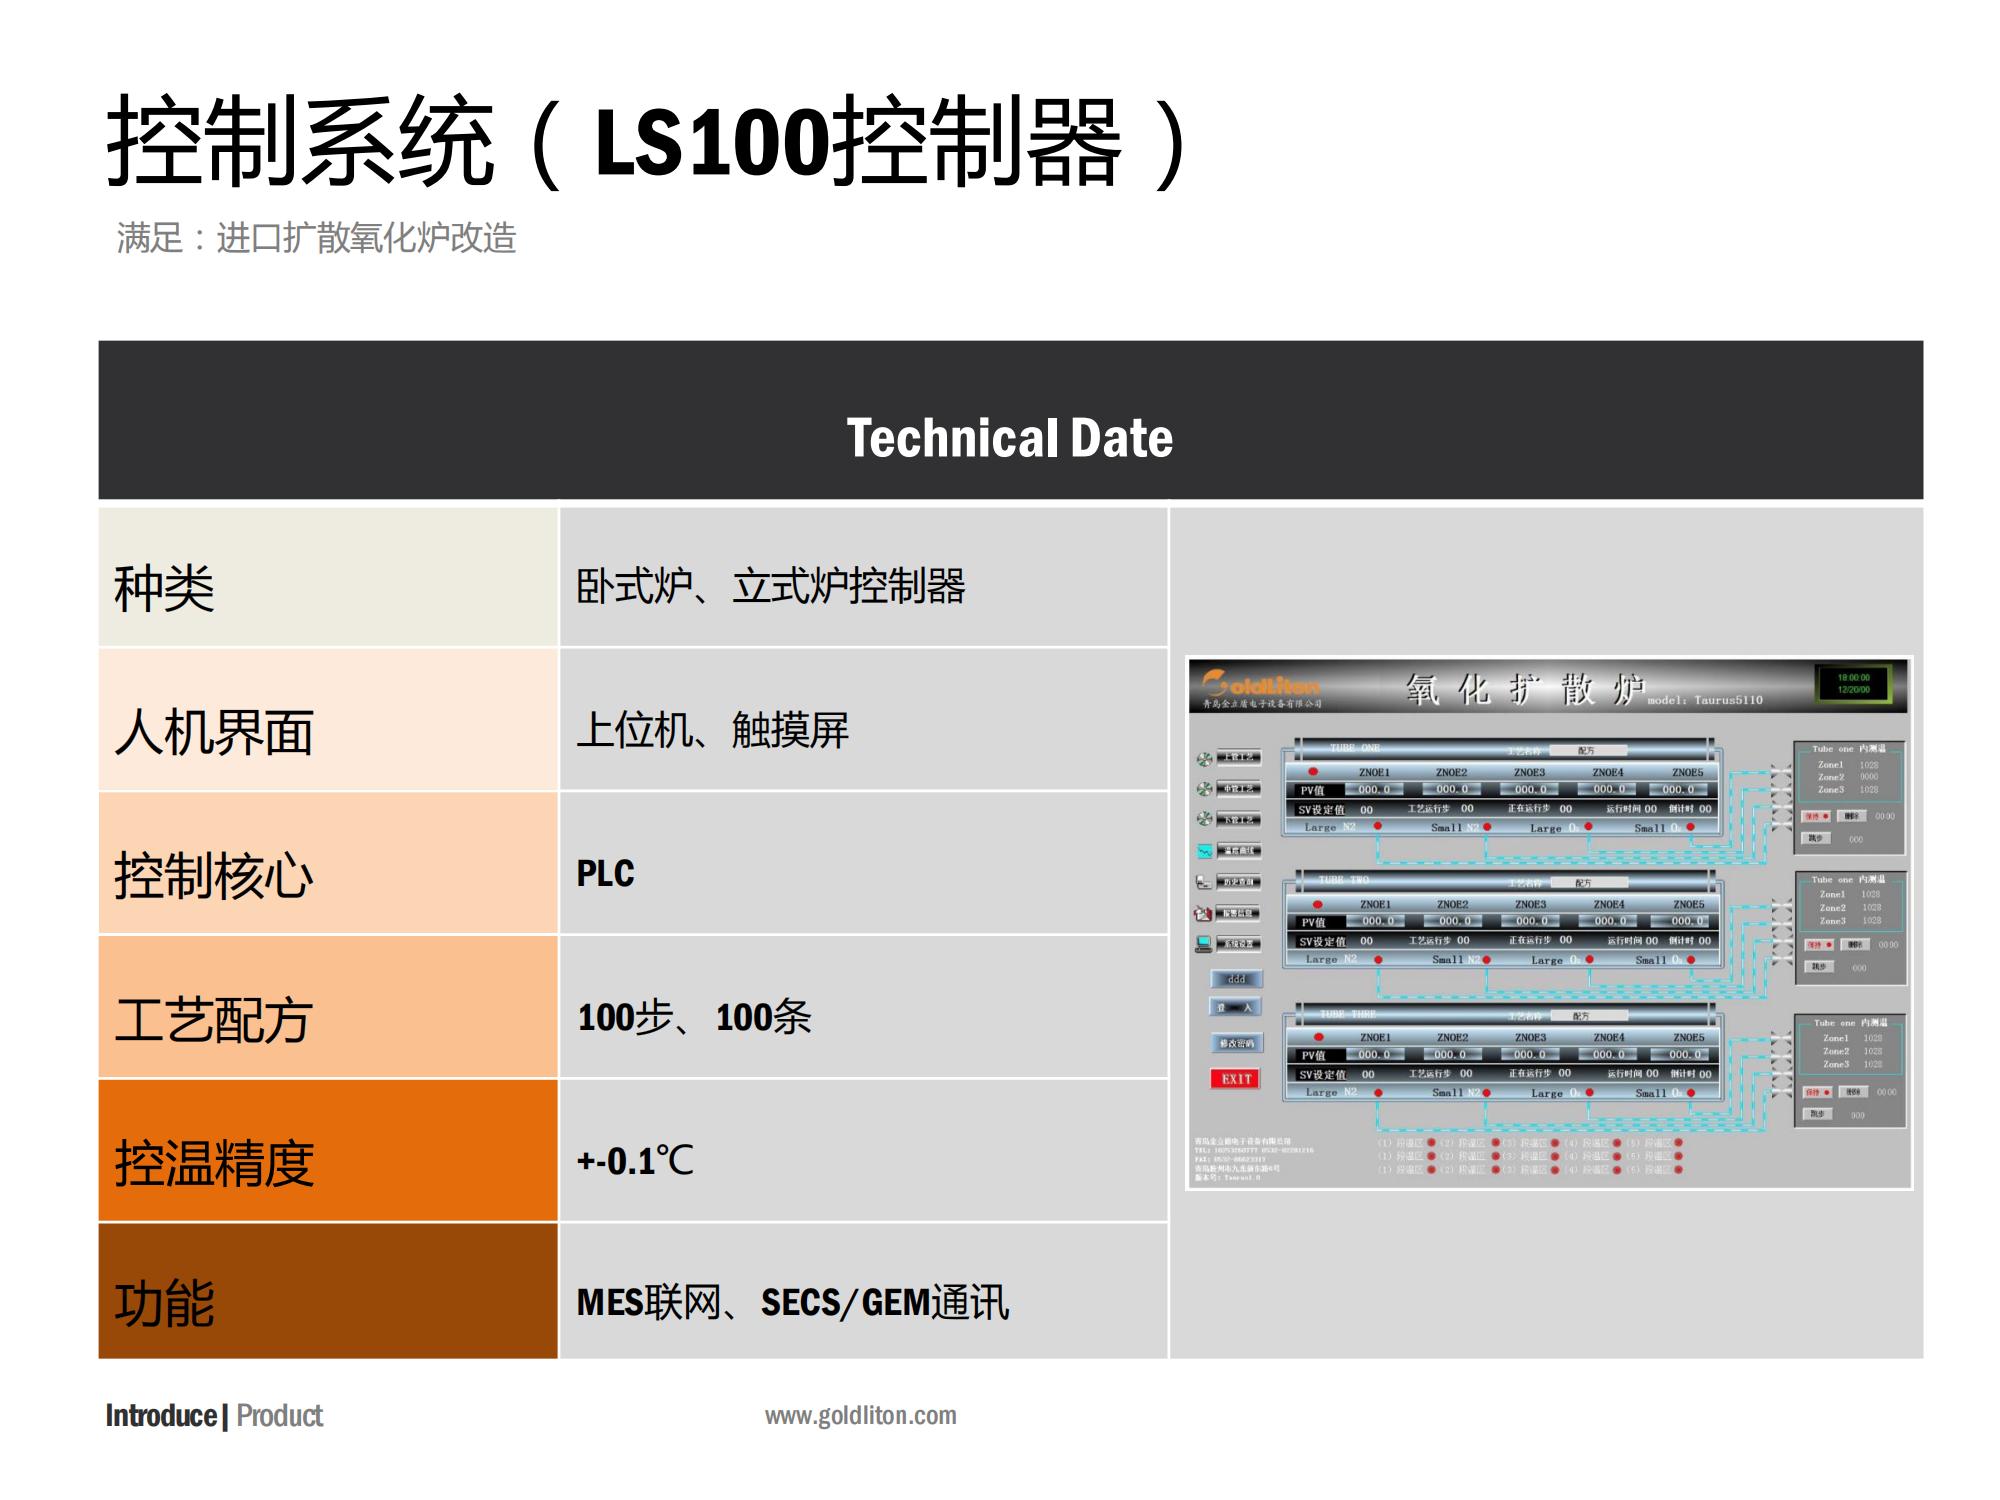
Task: Click the 氧化扩散炉 HMI title
Action: [1525, 689]
